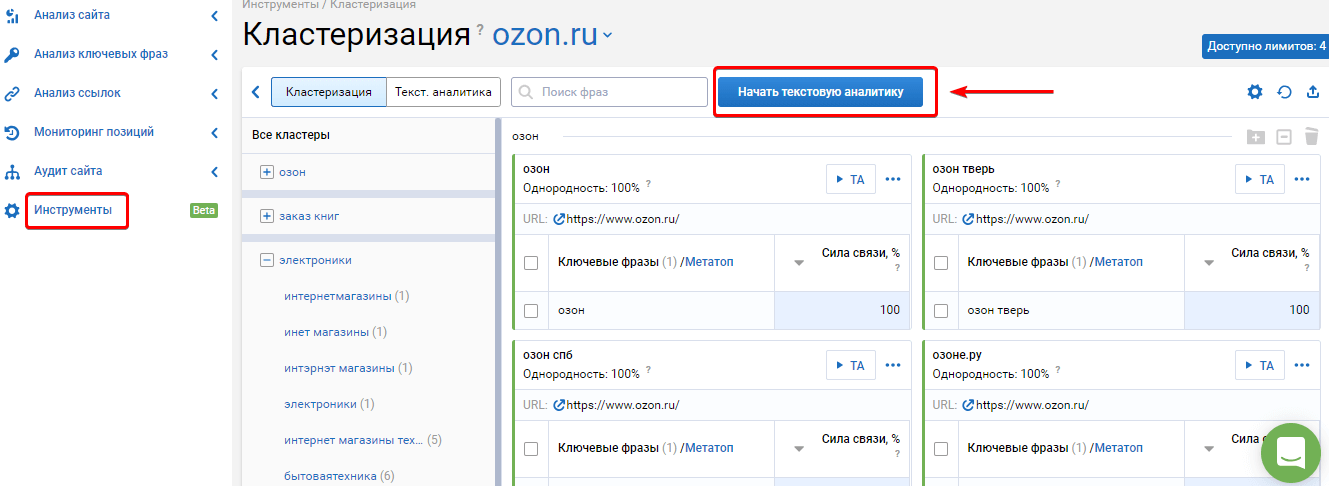Tick the checkbox for phrase озон
1329x486 pixels.
pos(531,311)
